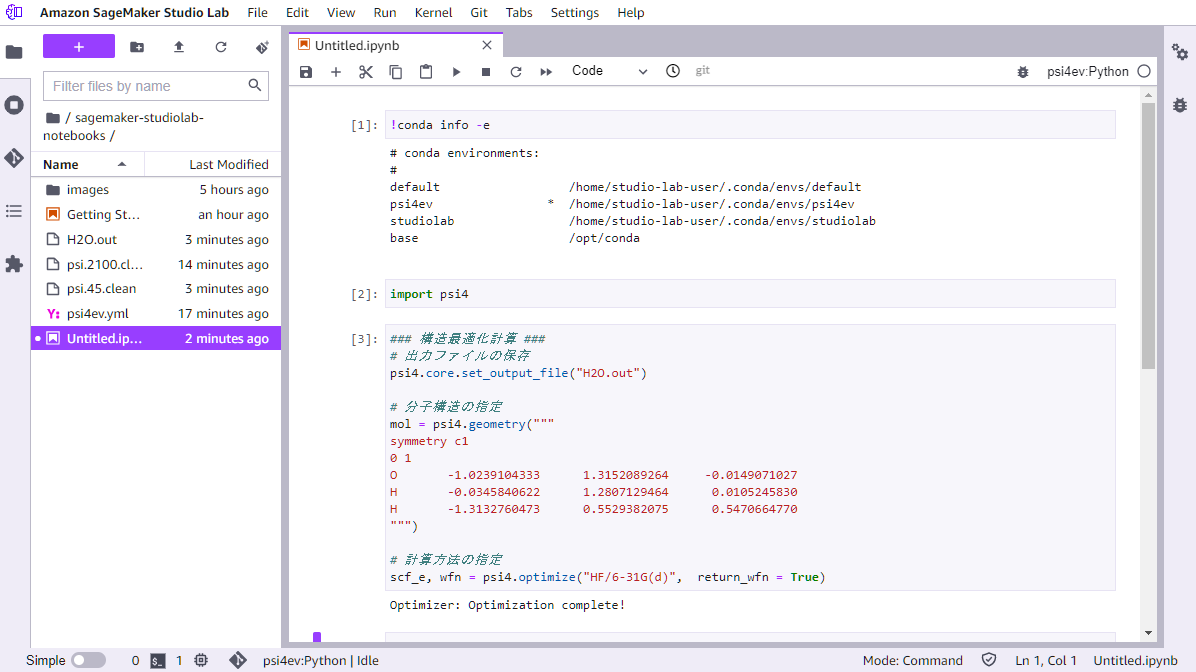1196x672 pixels.
Task: Open the property inspector on right sidebar
Action: (1180, 52)
